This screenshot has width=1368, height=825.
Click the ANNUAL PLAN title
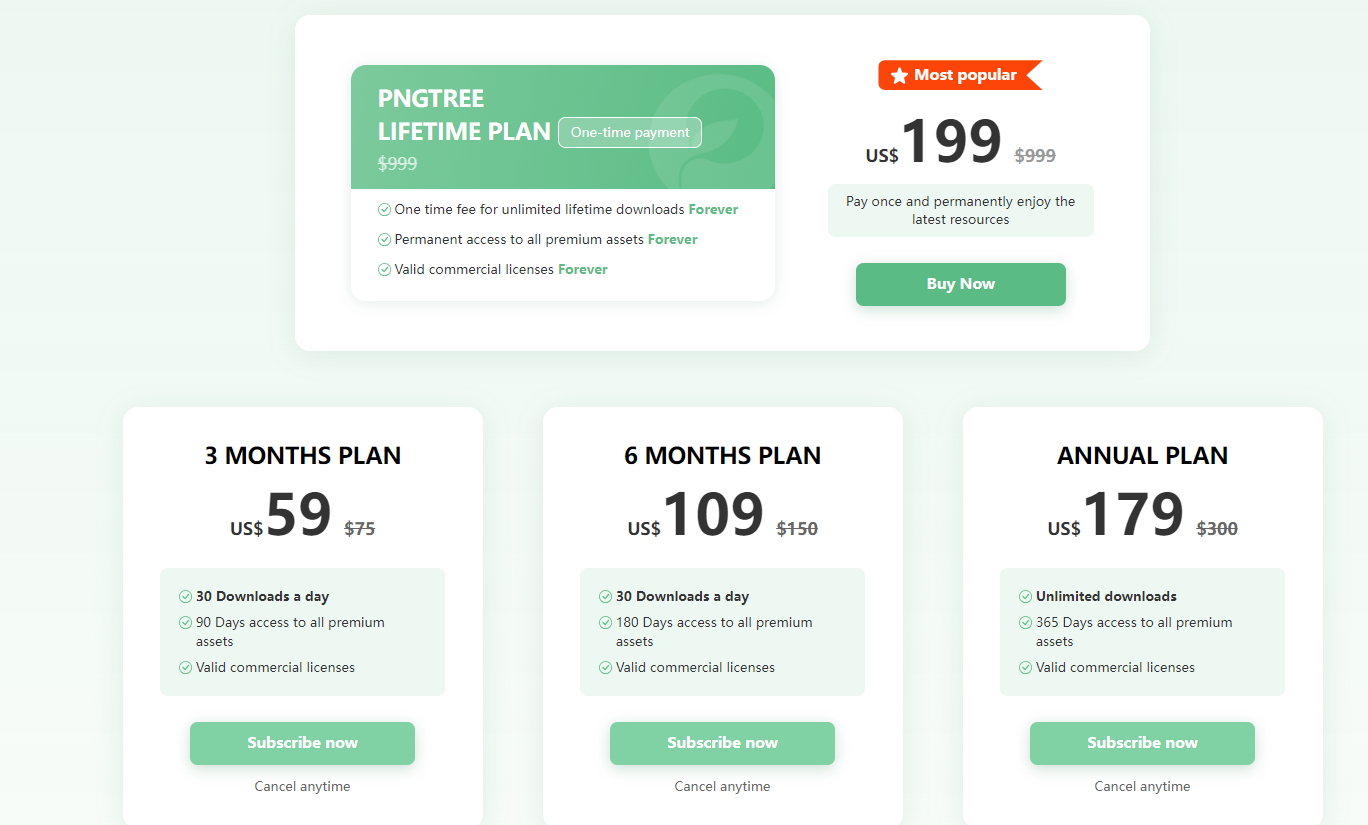[1142, 456]
